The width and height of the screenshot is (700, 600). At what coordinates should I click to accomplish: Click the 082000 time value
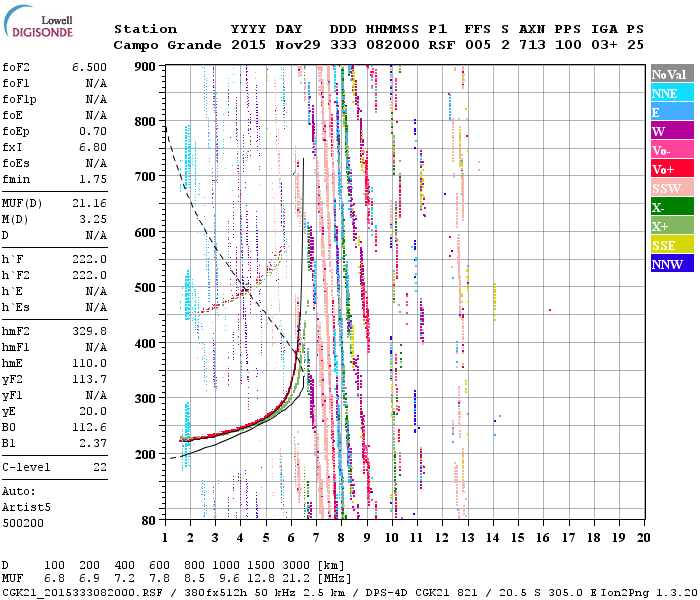coord(393,45)
